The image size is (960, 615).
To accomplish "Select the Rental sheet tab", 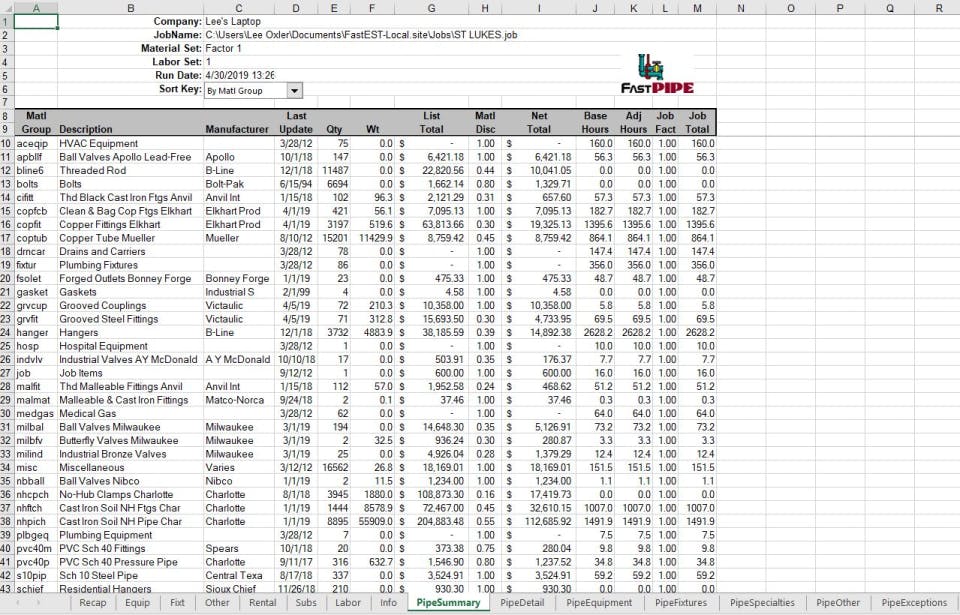I will 263,603.
